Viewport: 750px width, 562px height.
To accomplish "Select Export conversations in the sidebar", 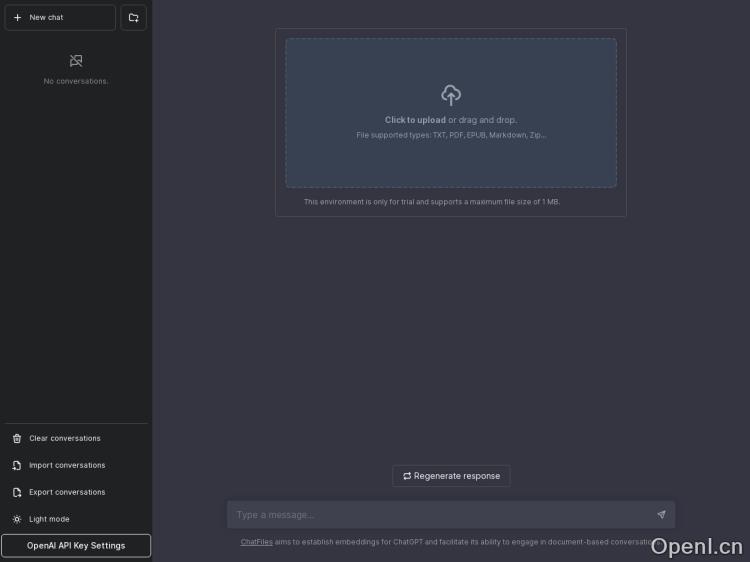I will [67, 492].
